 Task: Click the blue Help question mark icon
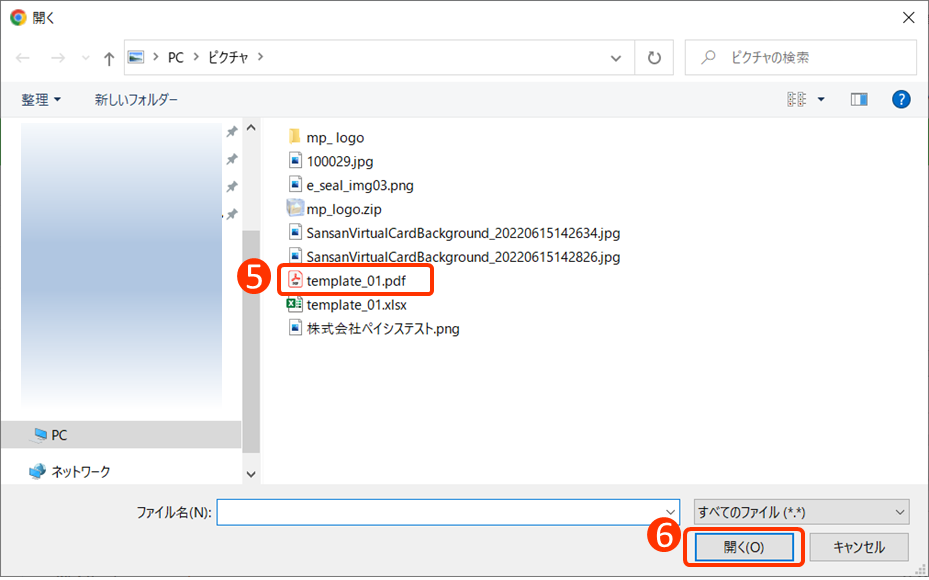(x=900, y=100)
